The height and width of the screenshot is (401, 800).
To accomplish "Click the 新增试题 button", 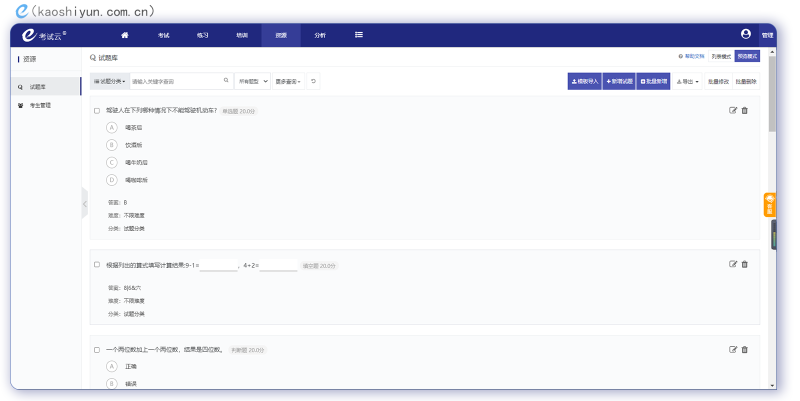I will 619,81.
